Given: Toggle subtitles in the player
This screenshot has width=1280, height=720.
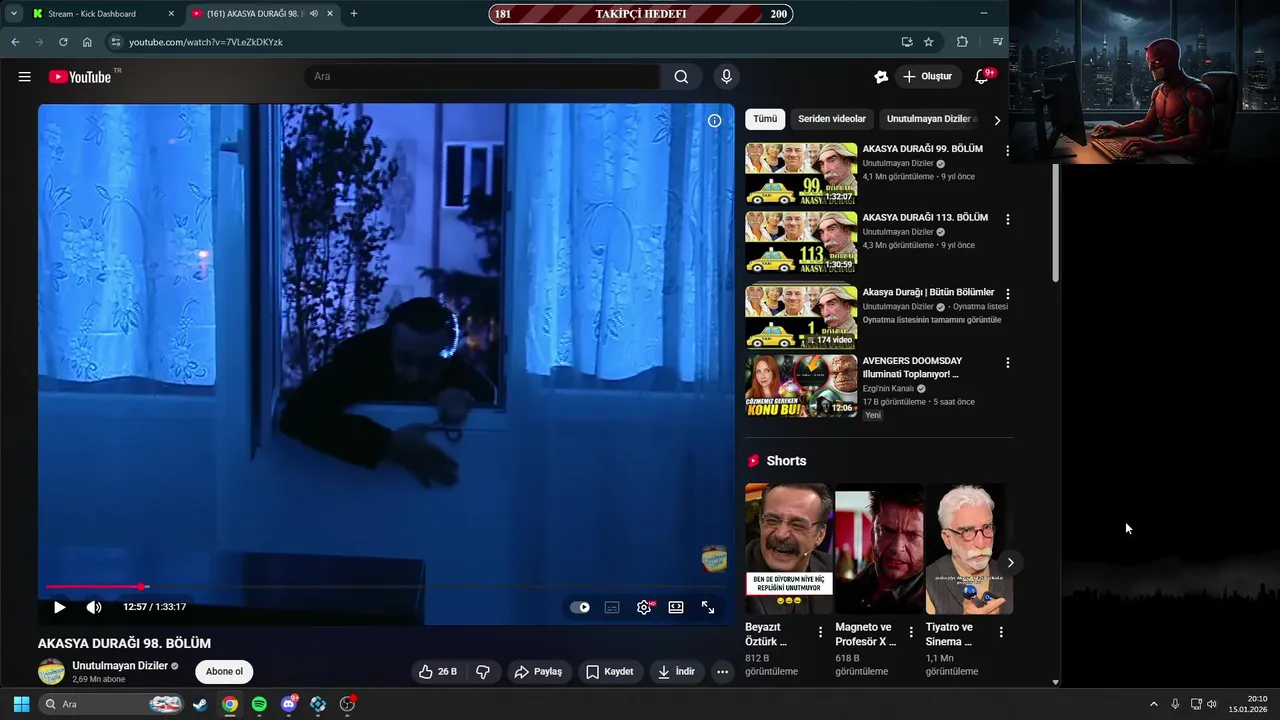Looking at the screenshot, I should [x=612, y=607].
